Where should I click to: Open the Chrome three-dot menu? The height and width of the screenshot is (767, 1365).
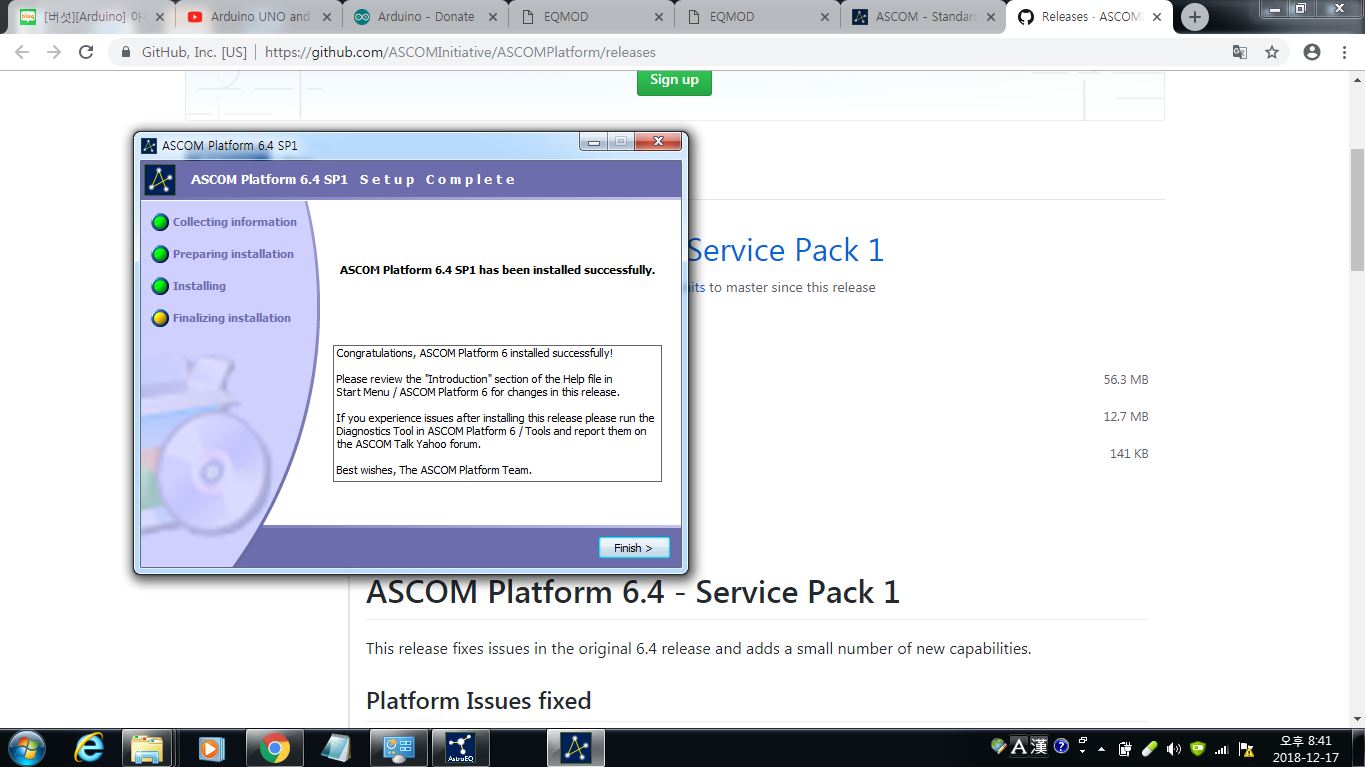coord(1343,52)
